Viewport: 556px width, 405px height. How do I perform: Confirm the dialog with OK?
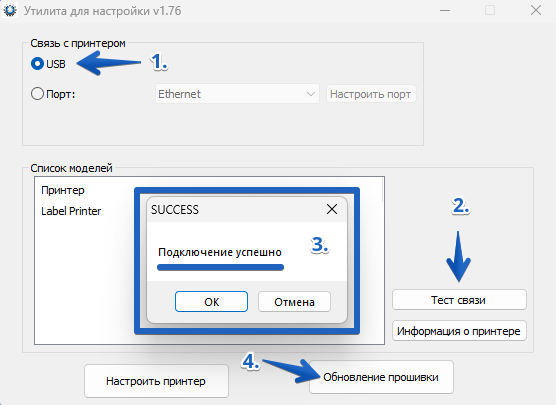click(x=211, y=302)
